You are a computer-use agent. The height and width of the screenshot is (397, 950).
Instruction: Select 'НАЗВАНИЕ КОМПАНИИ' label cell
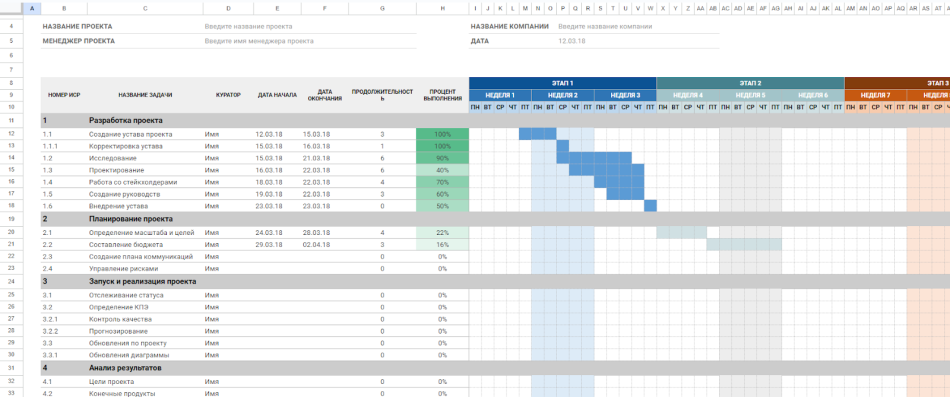coord(510,27)
